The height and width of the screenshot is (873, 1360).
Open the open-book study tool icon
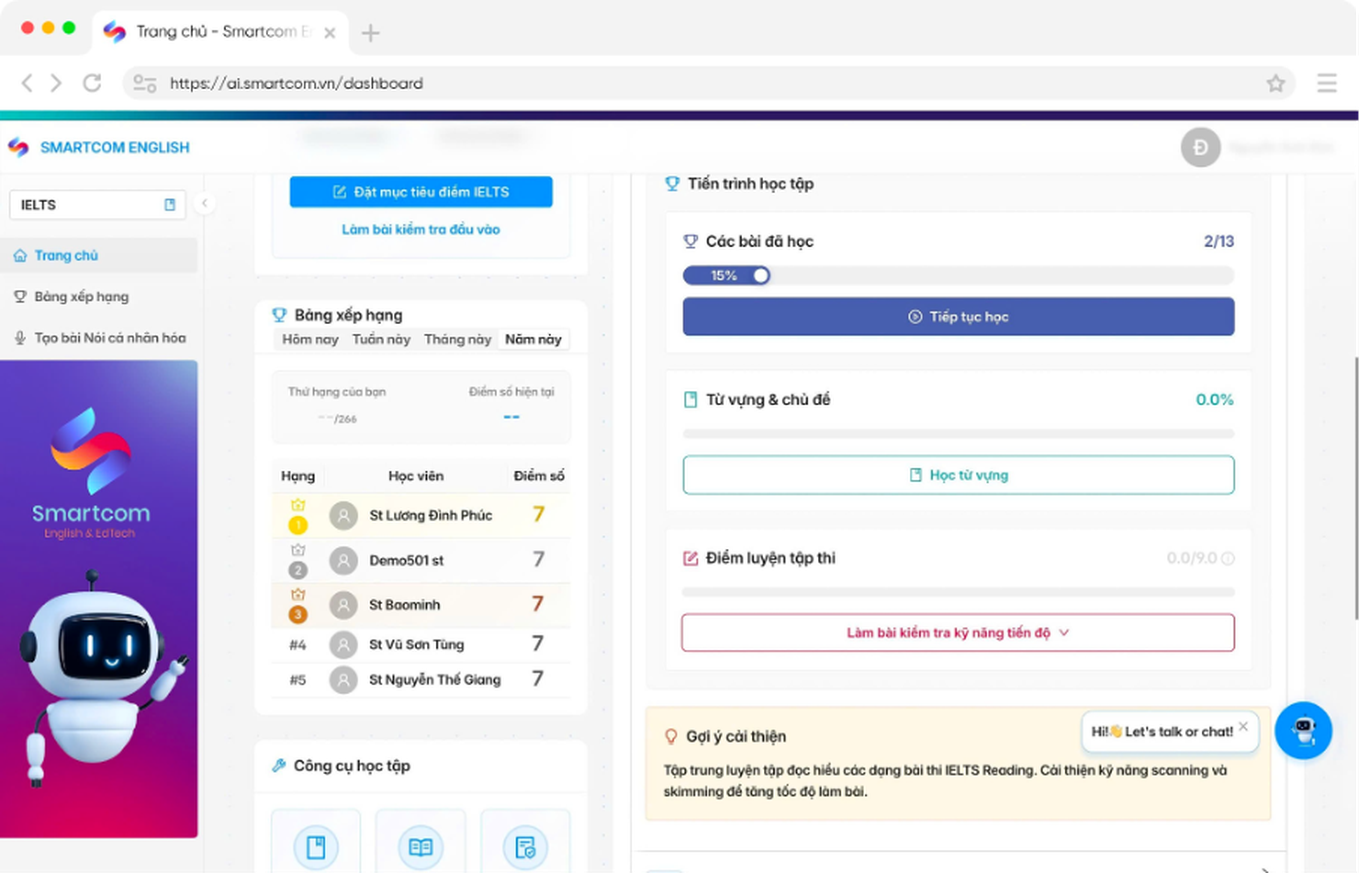point(420,848)
